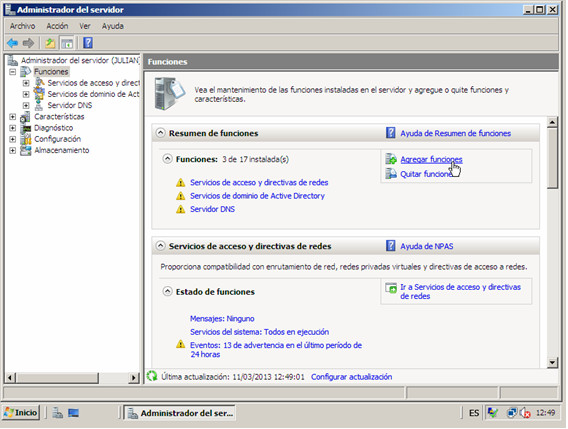Click the Server Manager quick launch taskbar icon

(57, 413)
